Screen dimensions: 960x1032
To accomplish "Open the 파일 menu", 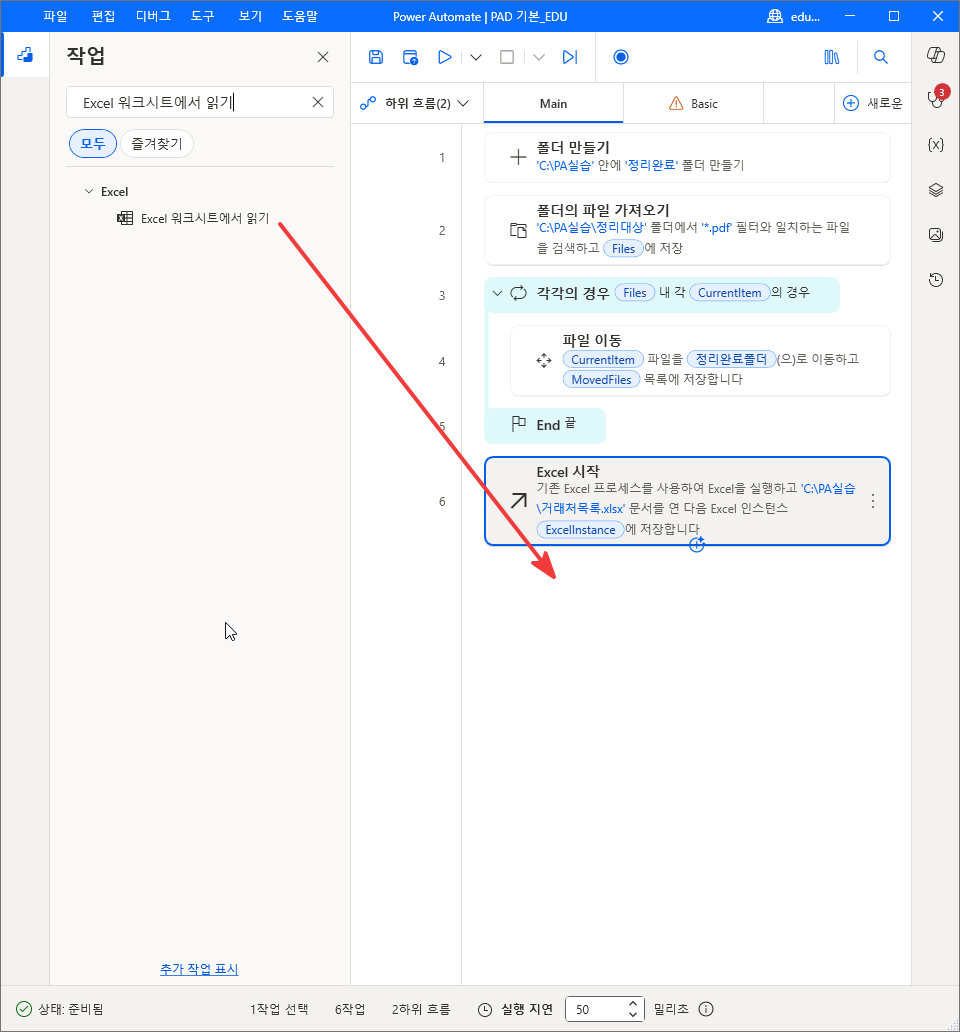I will pos(55,16).
